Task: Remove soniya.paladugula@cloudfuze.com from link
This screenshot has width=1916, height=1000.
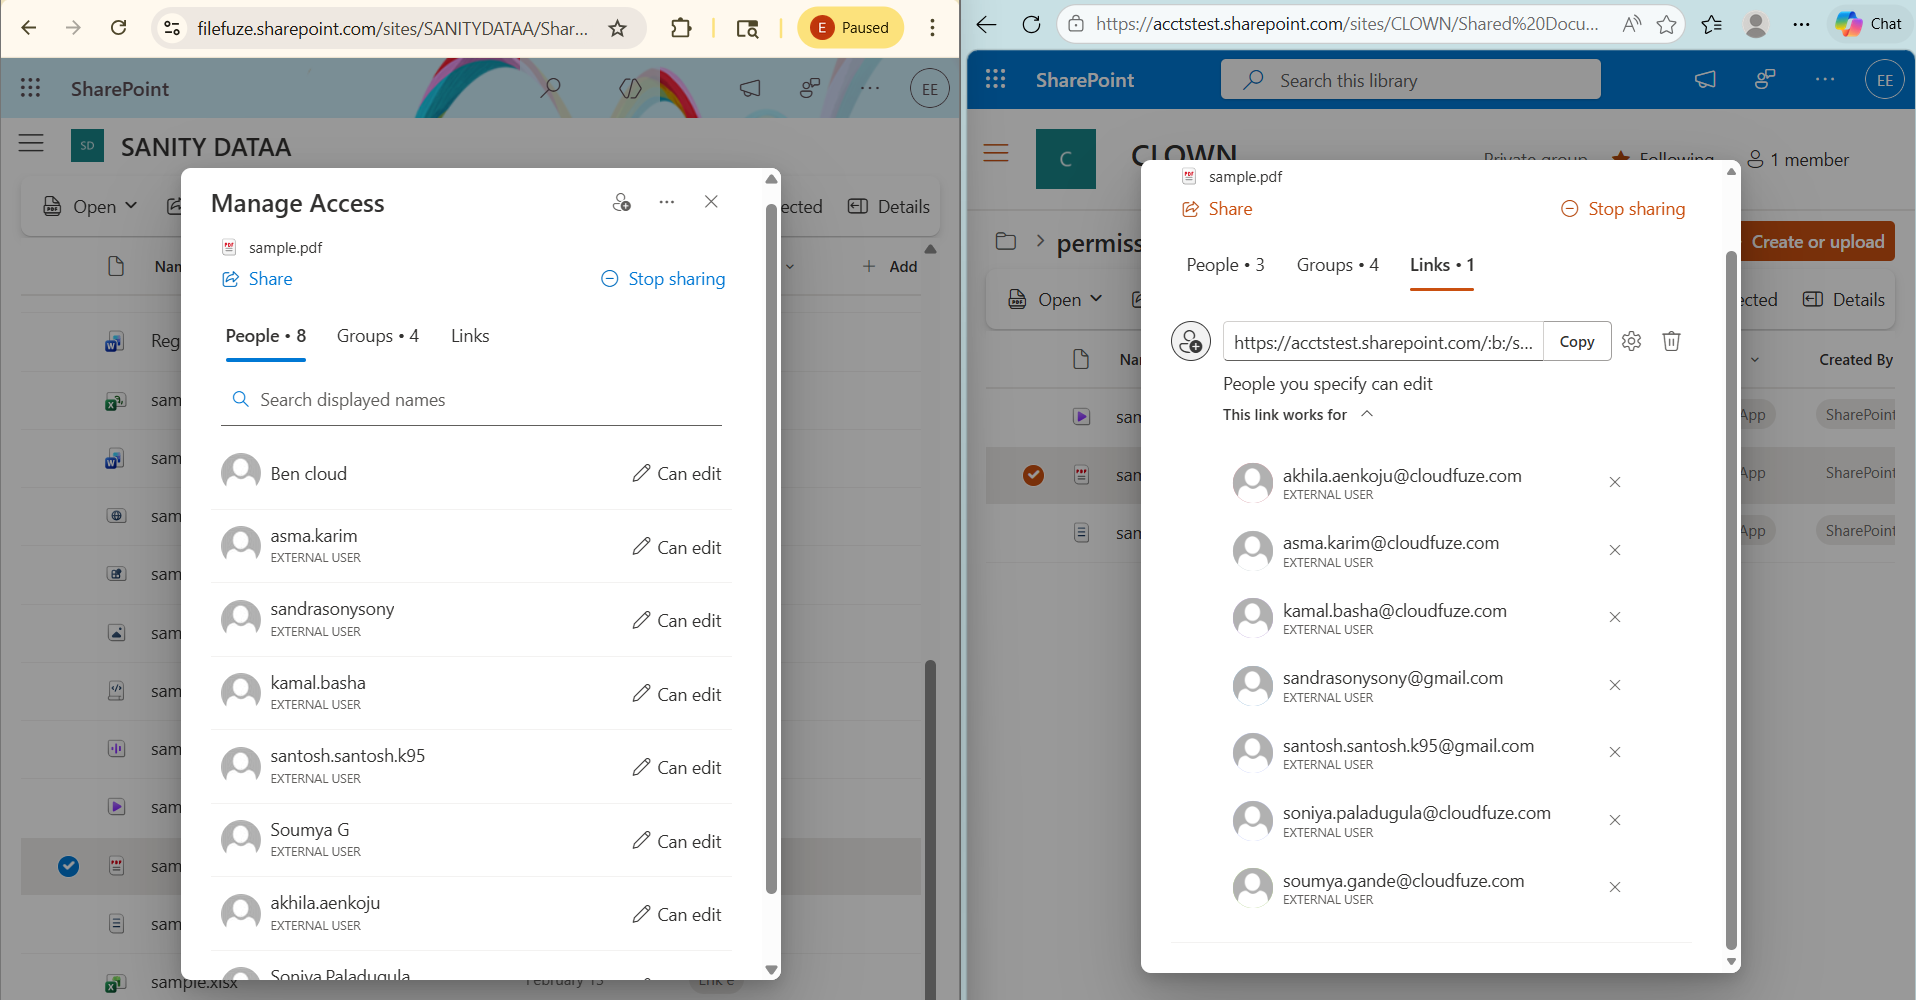Action: 1614,820
